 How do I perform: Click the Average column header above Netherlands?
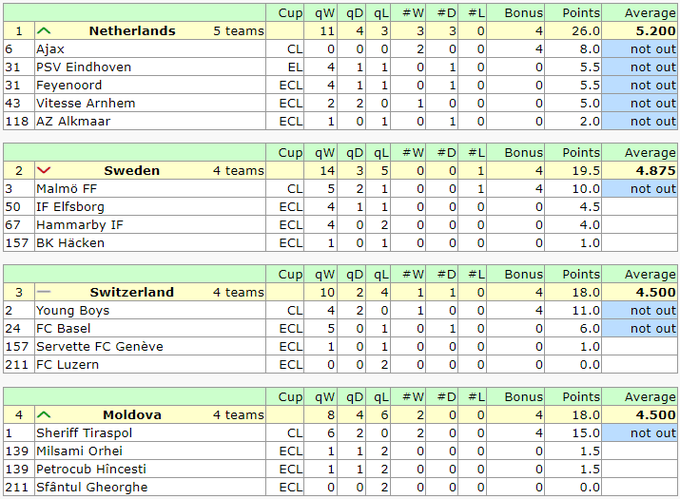(x=650, y=13)
